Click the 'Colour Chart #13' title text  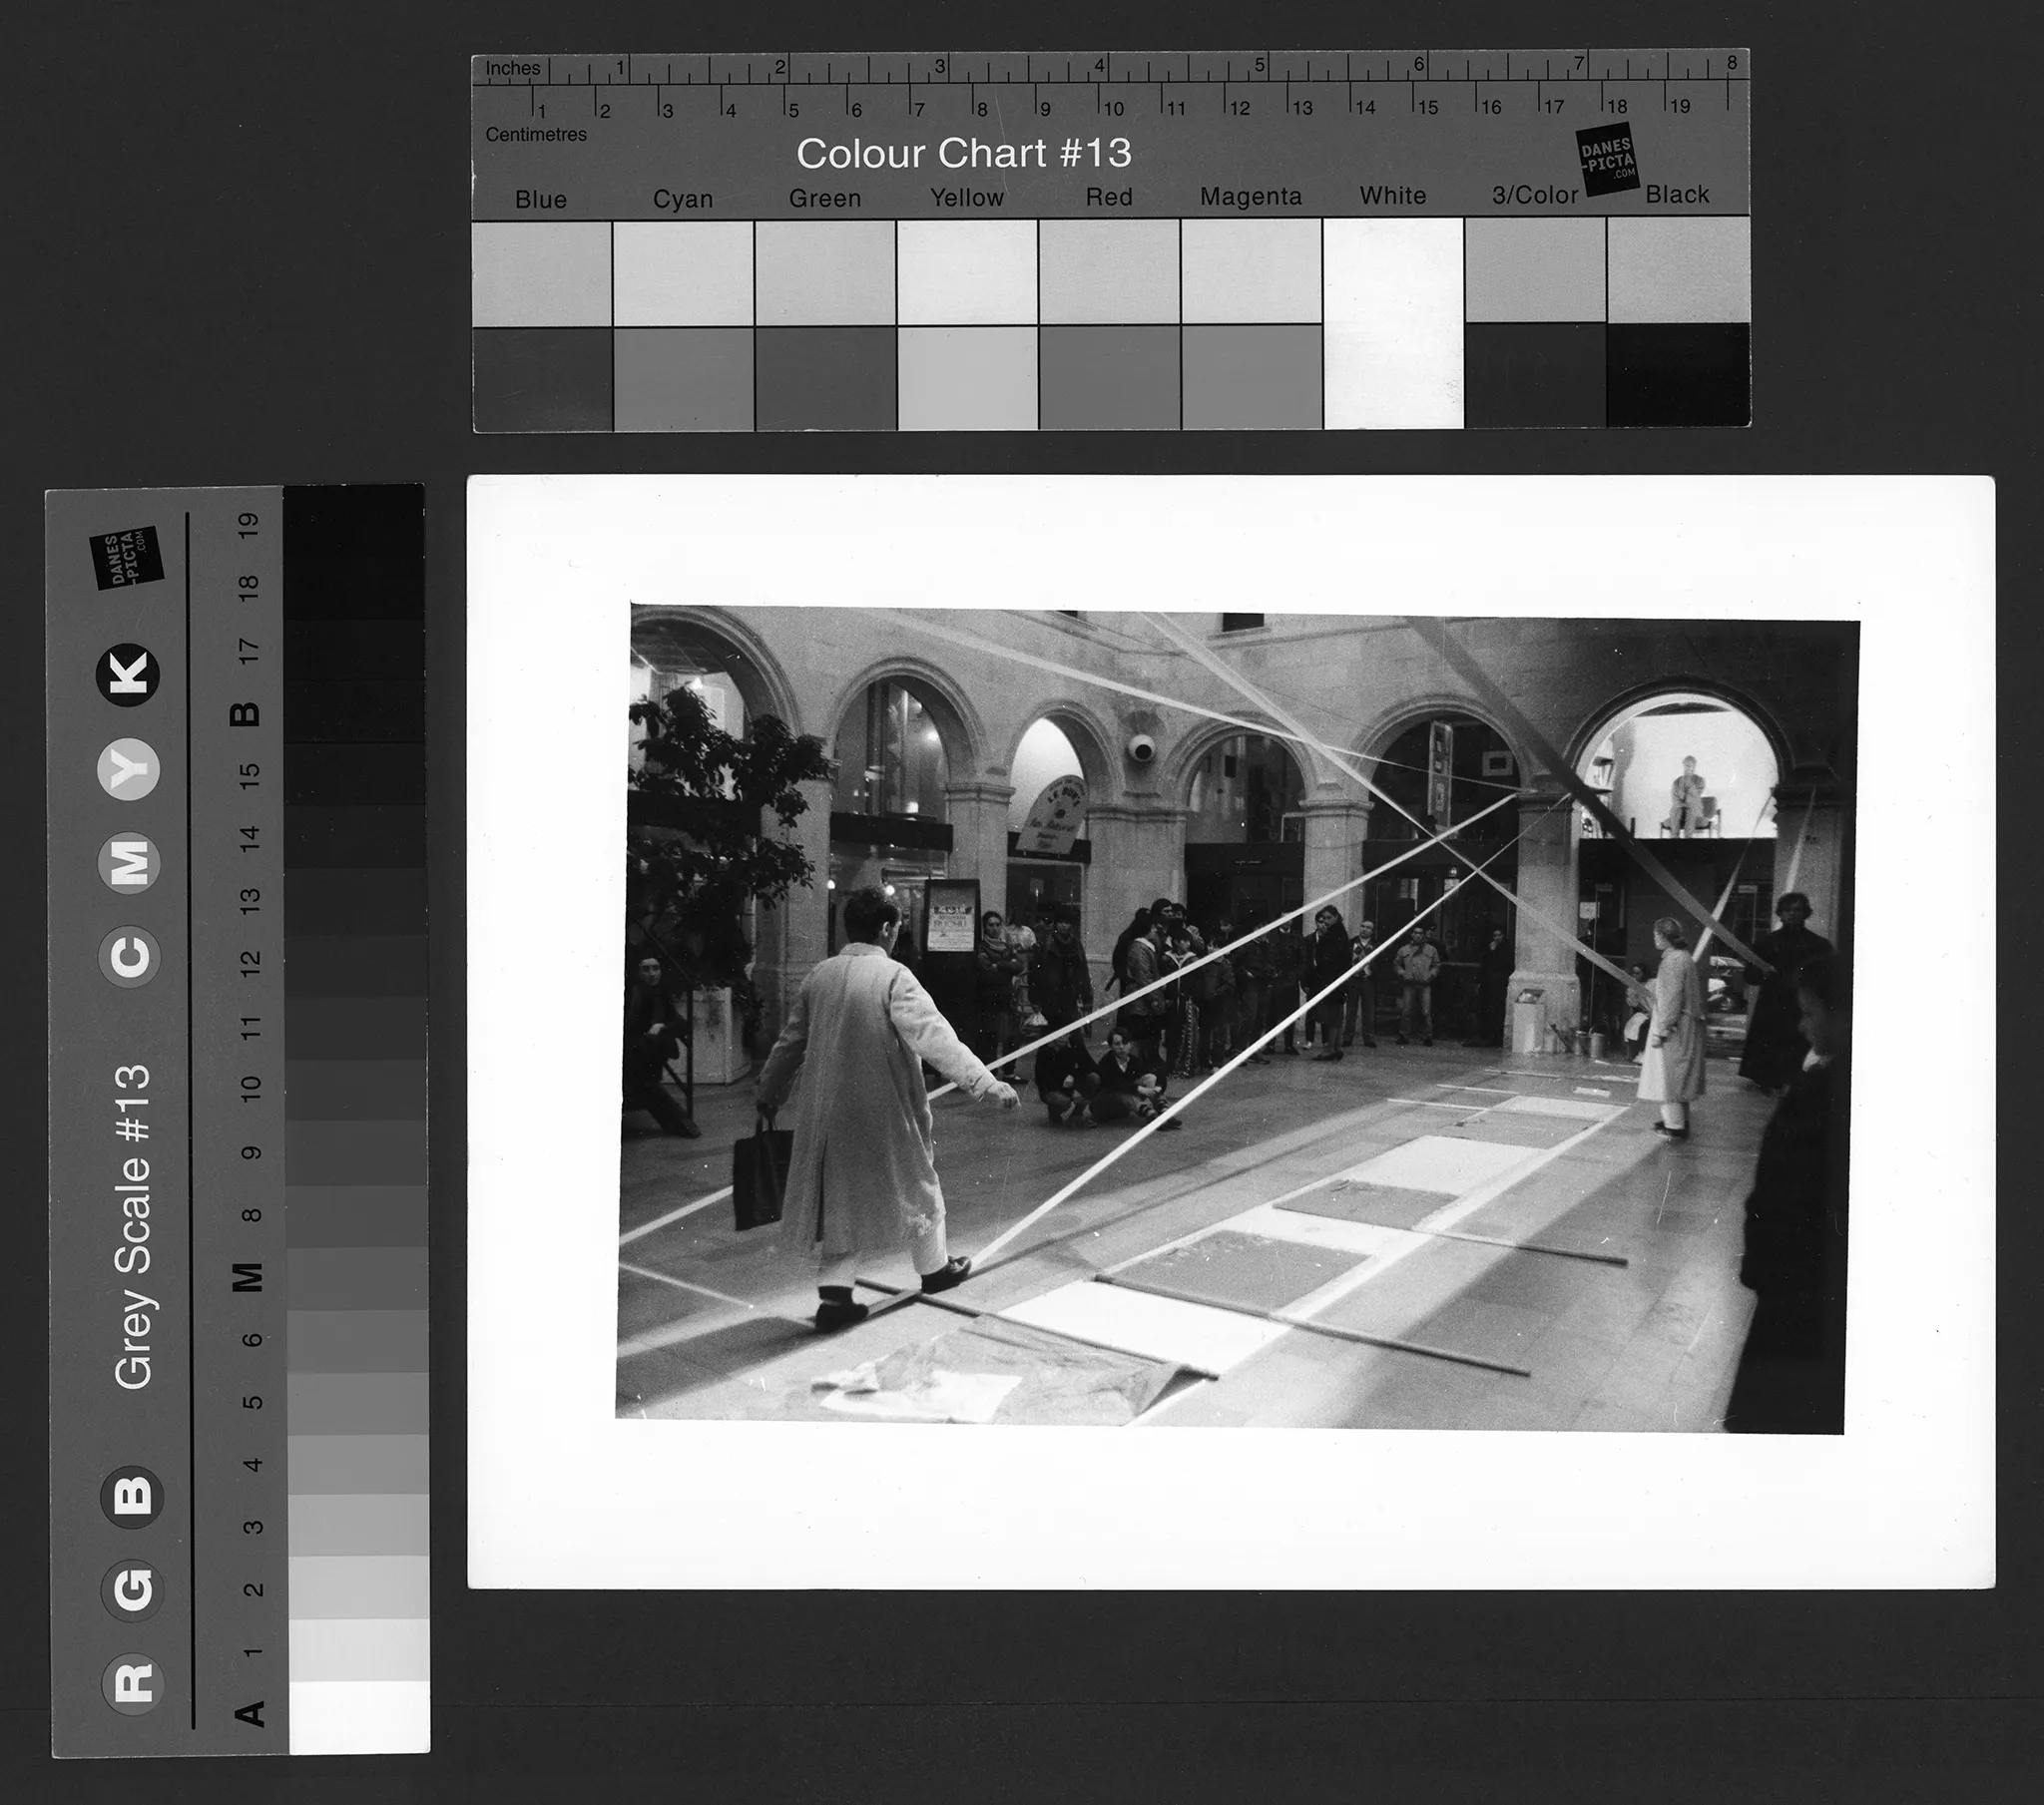pyautogui.click(x=963, y=153)
